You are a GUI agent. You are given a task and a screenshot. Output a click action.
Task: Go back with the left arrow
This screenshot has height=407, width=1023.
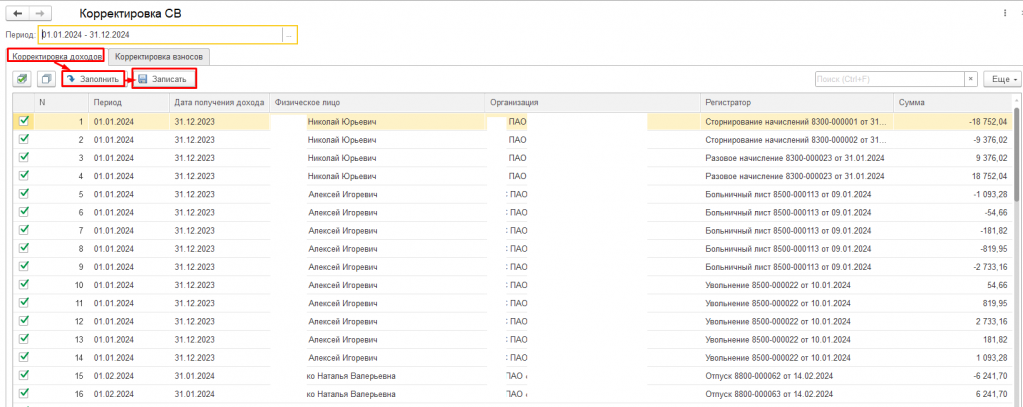[19, 14]
